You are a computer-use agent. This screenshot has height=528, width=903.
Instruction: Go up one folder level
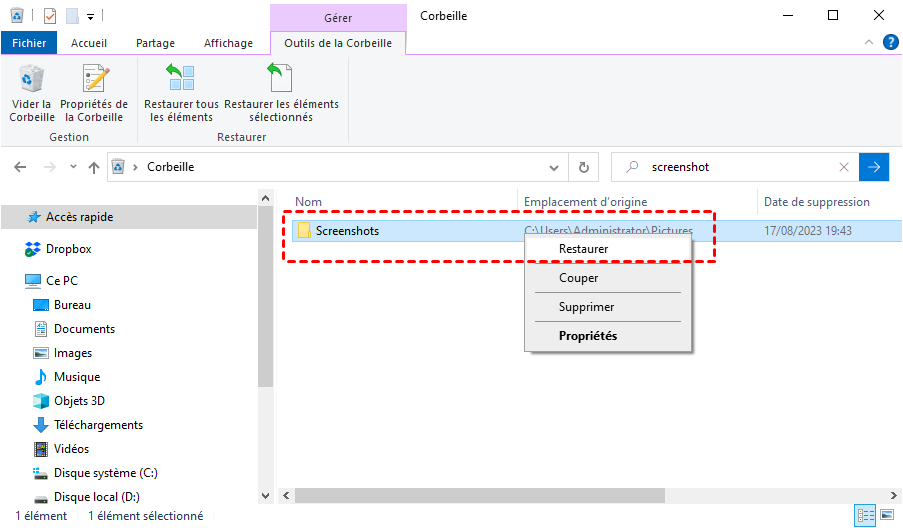pos(94,167)
